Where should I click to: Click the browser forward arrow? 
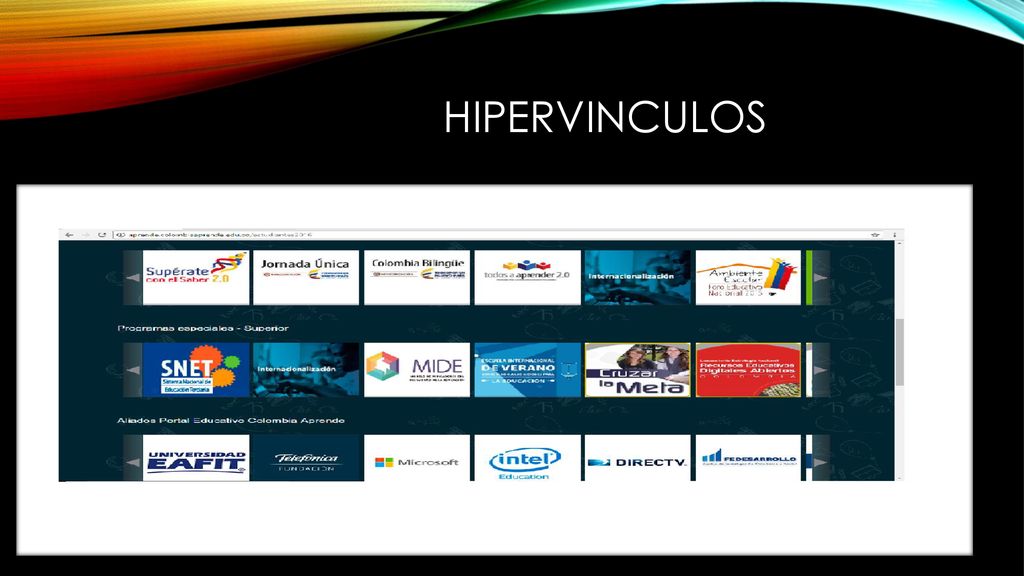86,234
